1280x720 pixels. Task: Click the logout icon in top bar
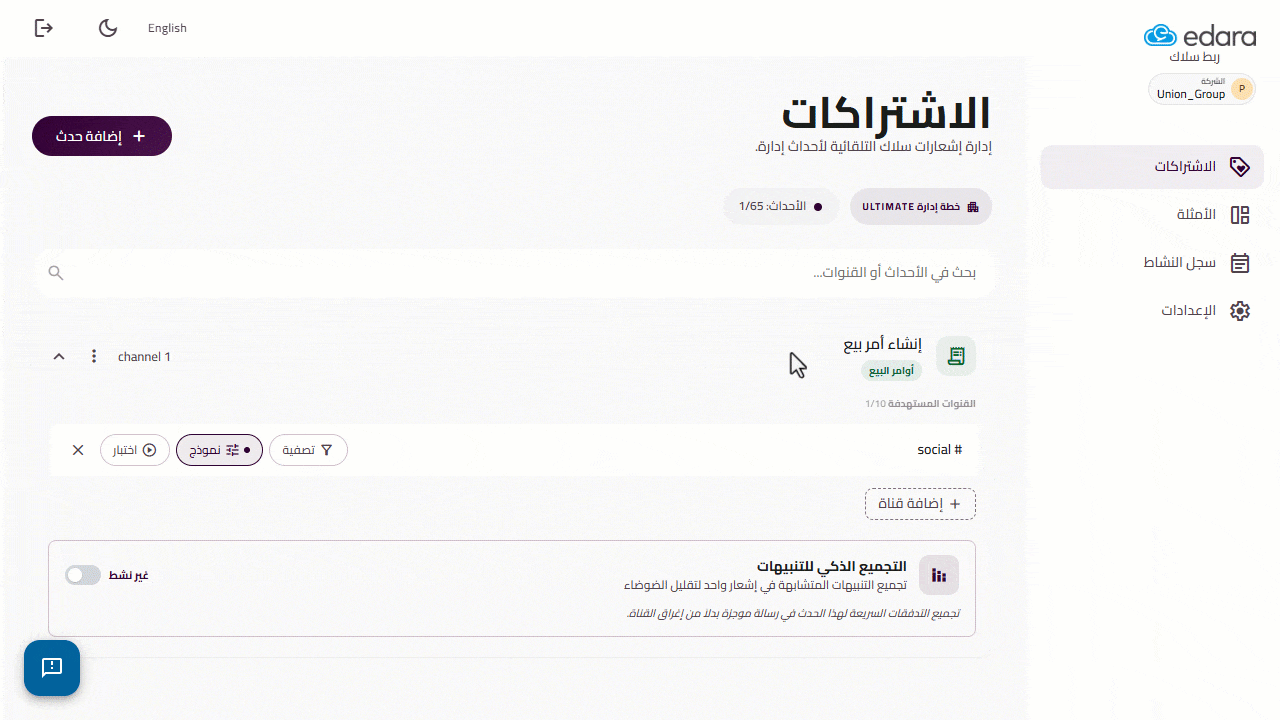coord(44,28)
